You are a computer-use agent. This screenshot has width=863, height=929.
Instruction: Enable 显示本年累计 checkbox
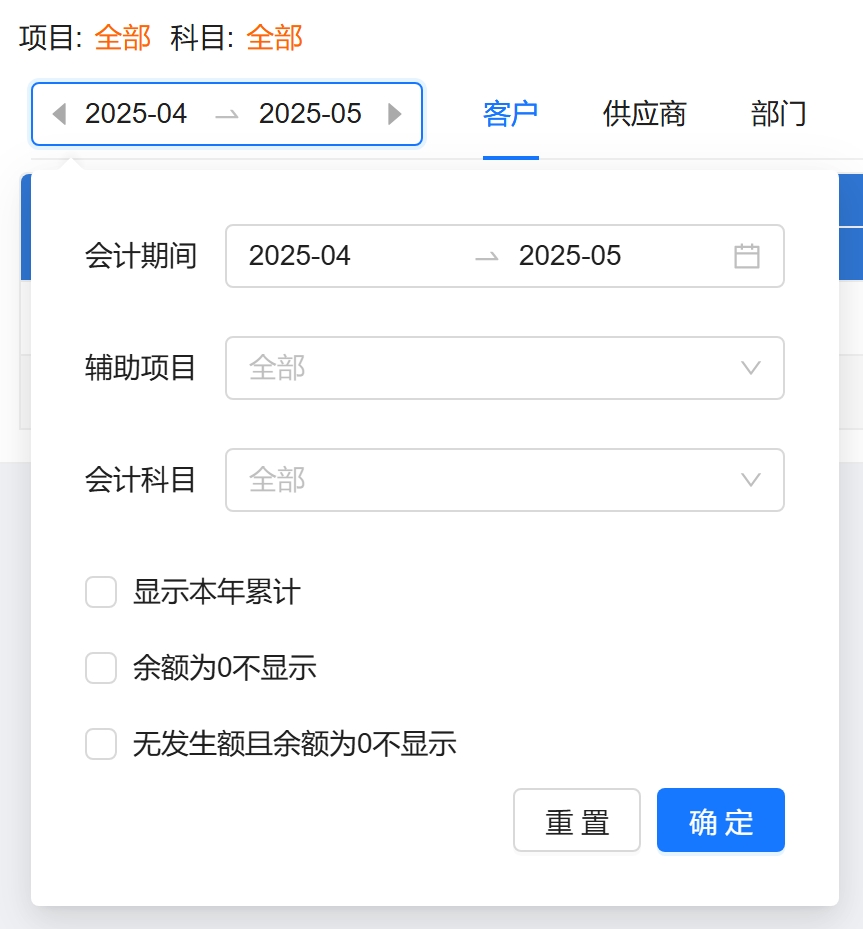click(101, 592)
